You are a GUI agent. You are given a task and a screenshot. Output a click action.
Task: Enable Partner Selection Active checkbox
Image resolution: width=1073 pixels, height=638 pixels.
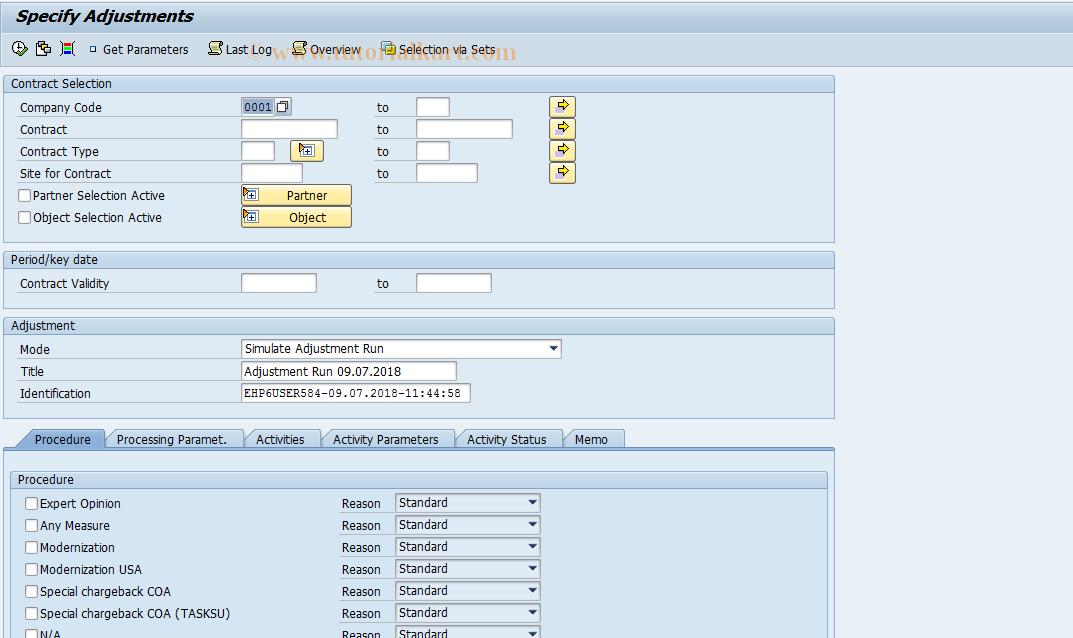tap(25, 195)
